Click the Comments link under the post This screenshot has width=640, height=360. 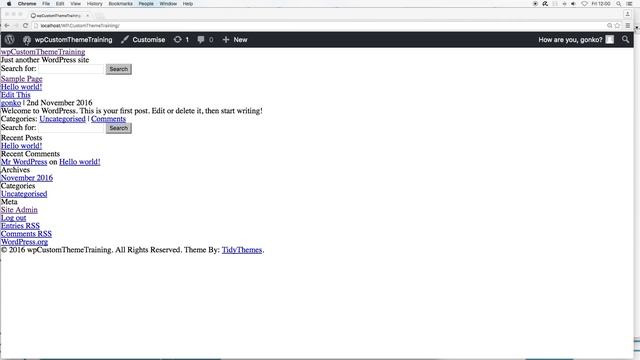(x=108, y=119)
